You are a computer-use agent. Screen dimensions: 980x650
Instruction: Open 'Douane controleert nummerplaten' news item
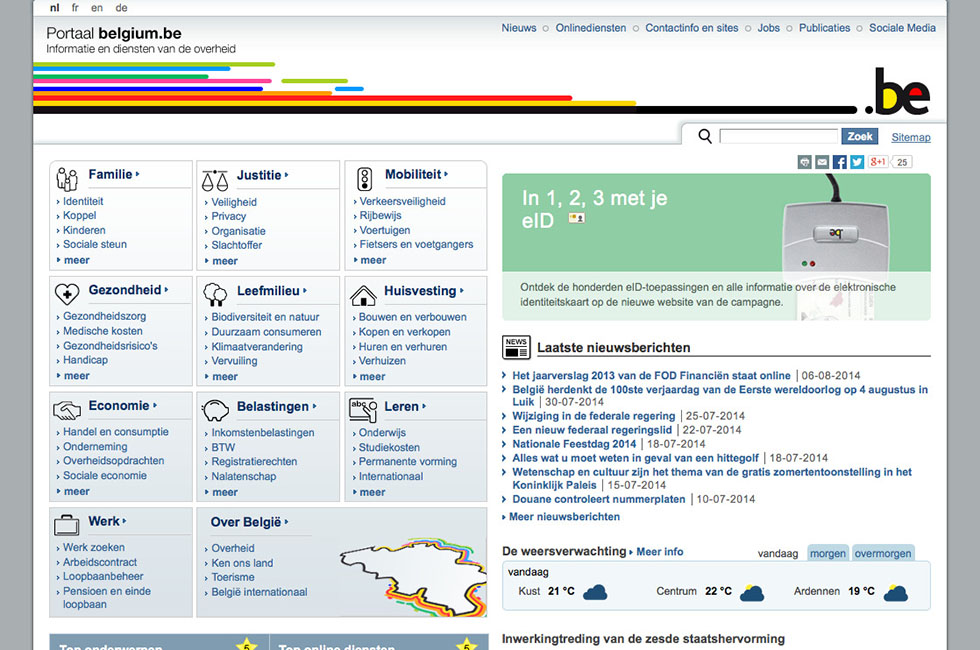tap(599, 499)
